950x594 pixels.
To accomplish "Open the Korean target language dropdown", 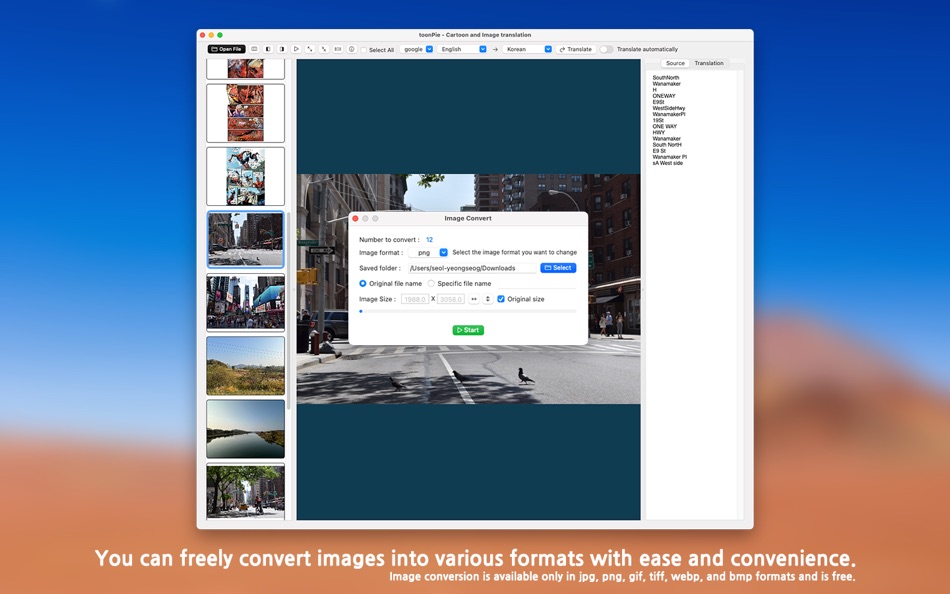I will click(528, 49).
